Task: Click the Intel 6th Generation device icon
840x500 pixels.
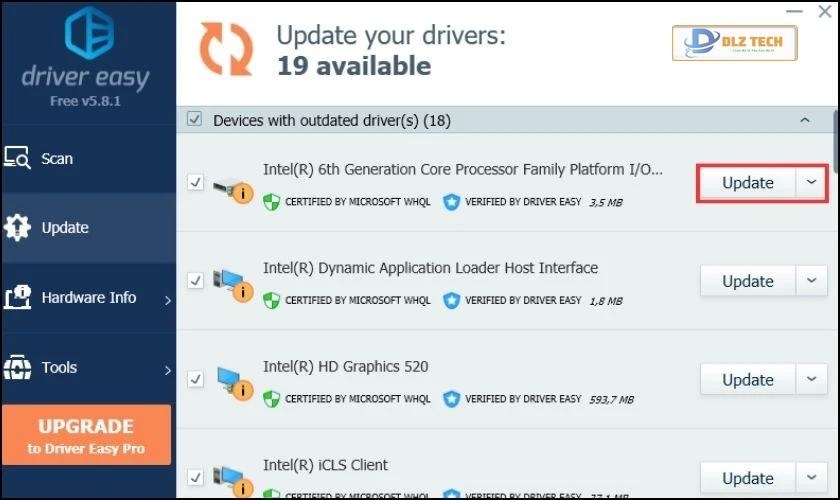Action: click(233, 185)
